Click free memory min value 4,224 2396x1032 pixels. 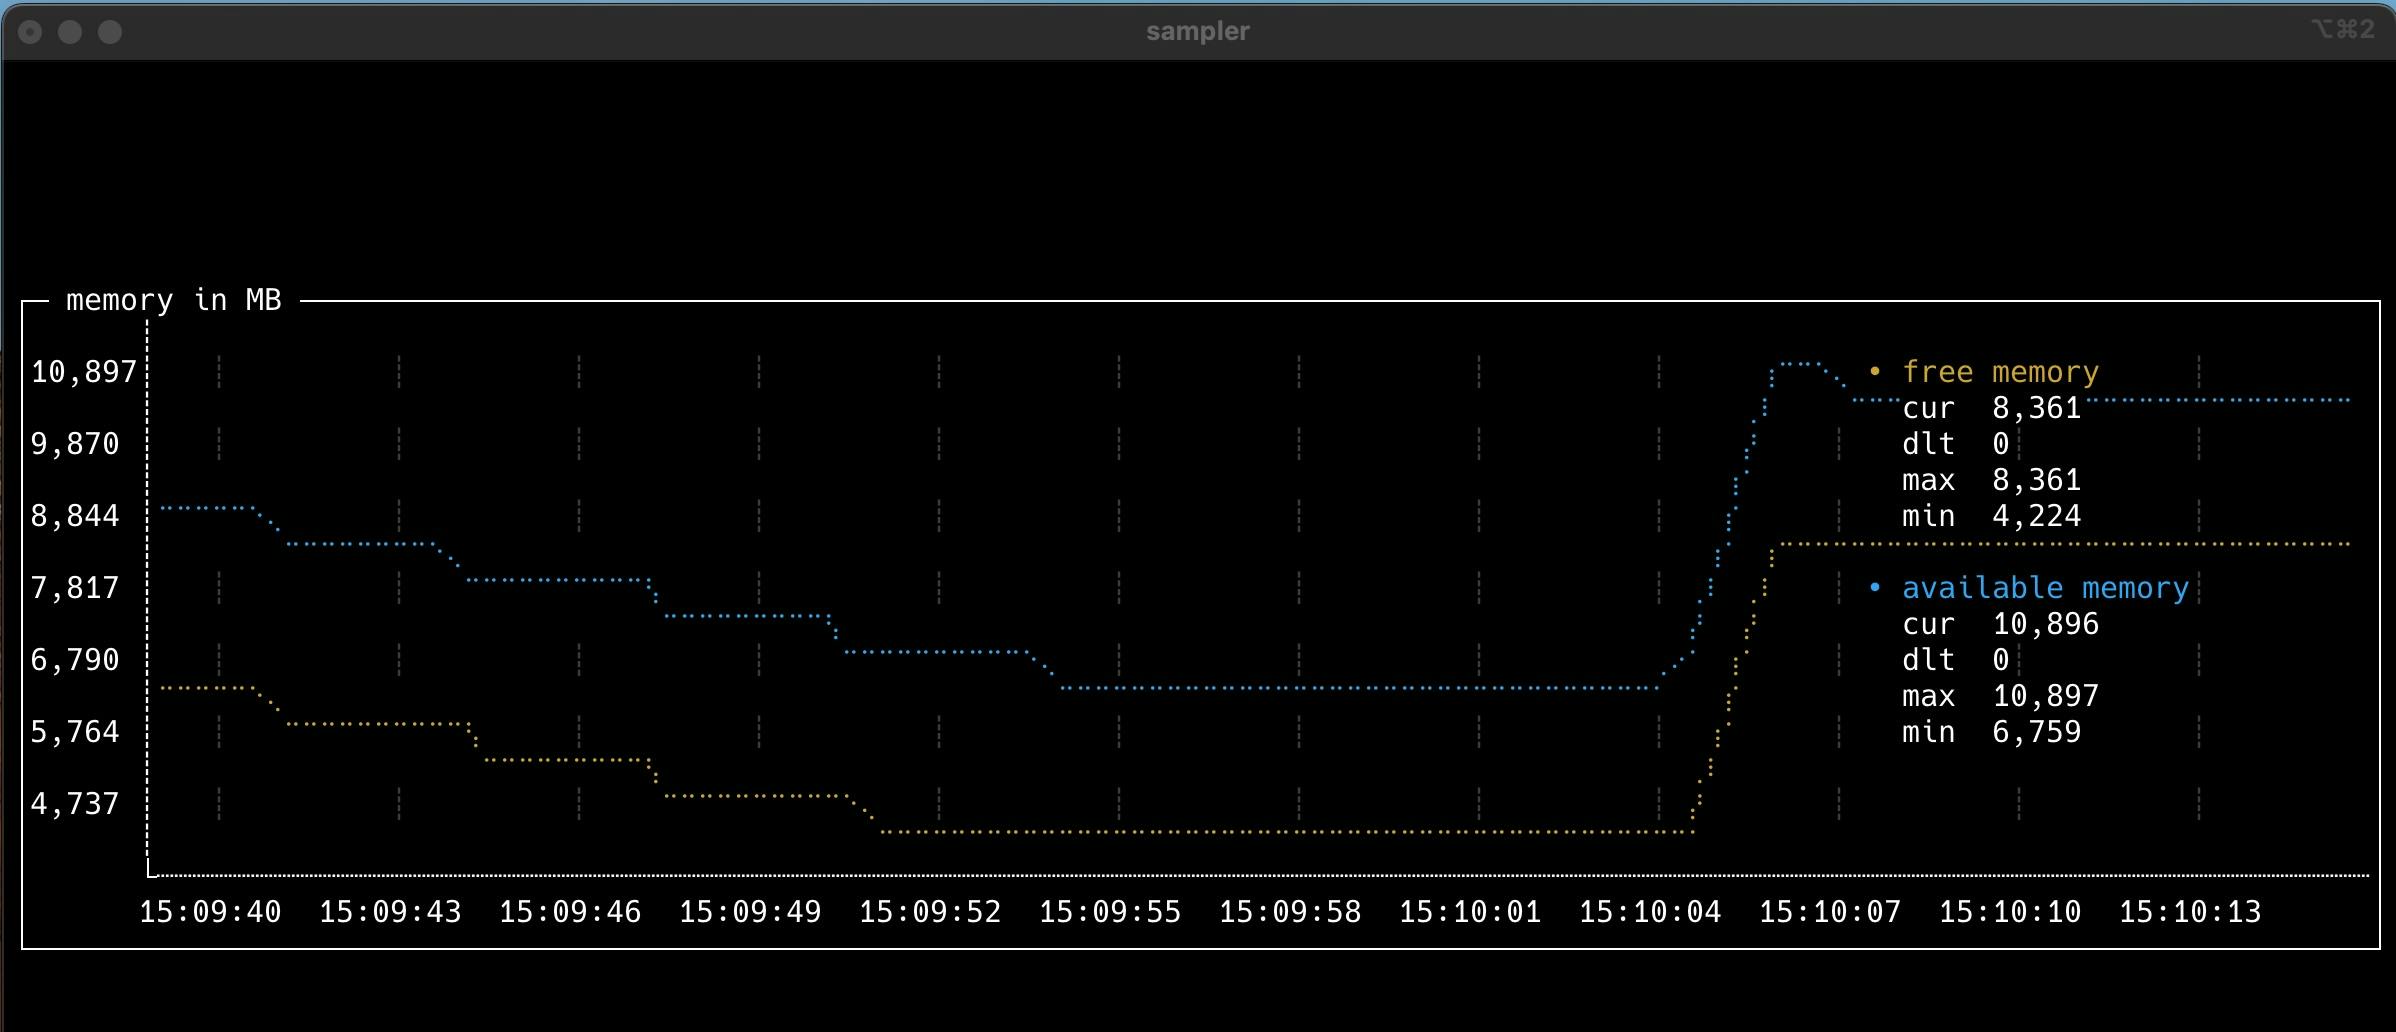2036,516
